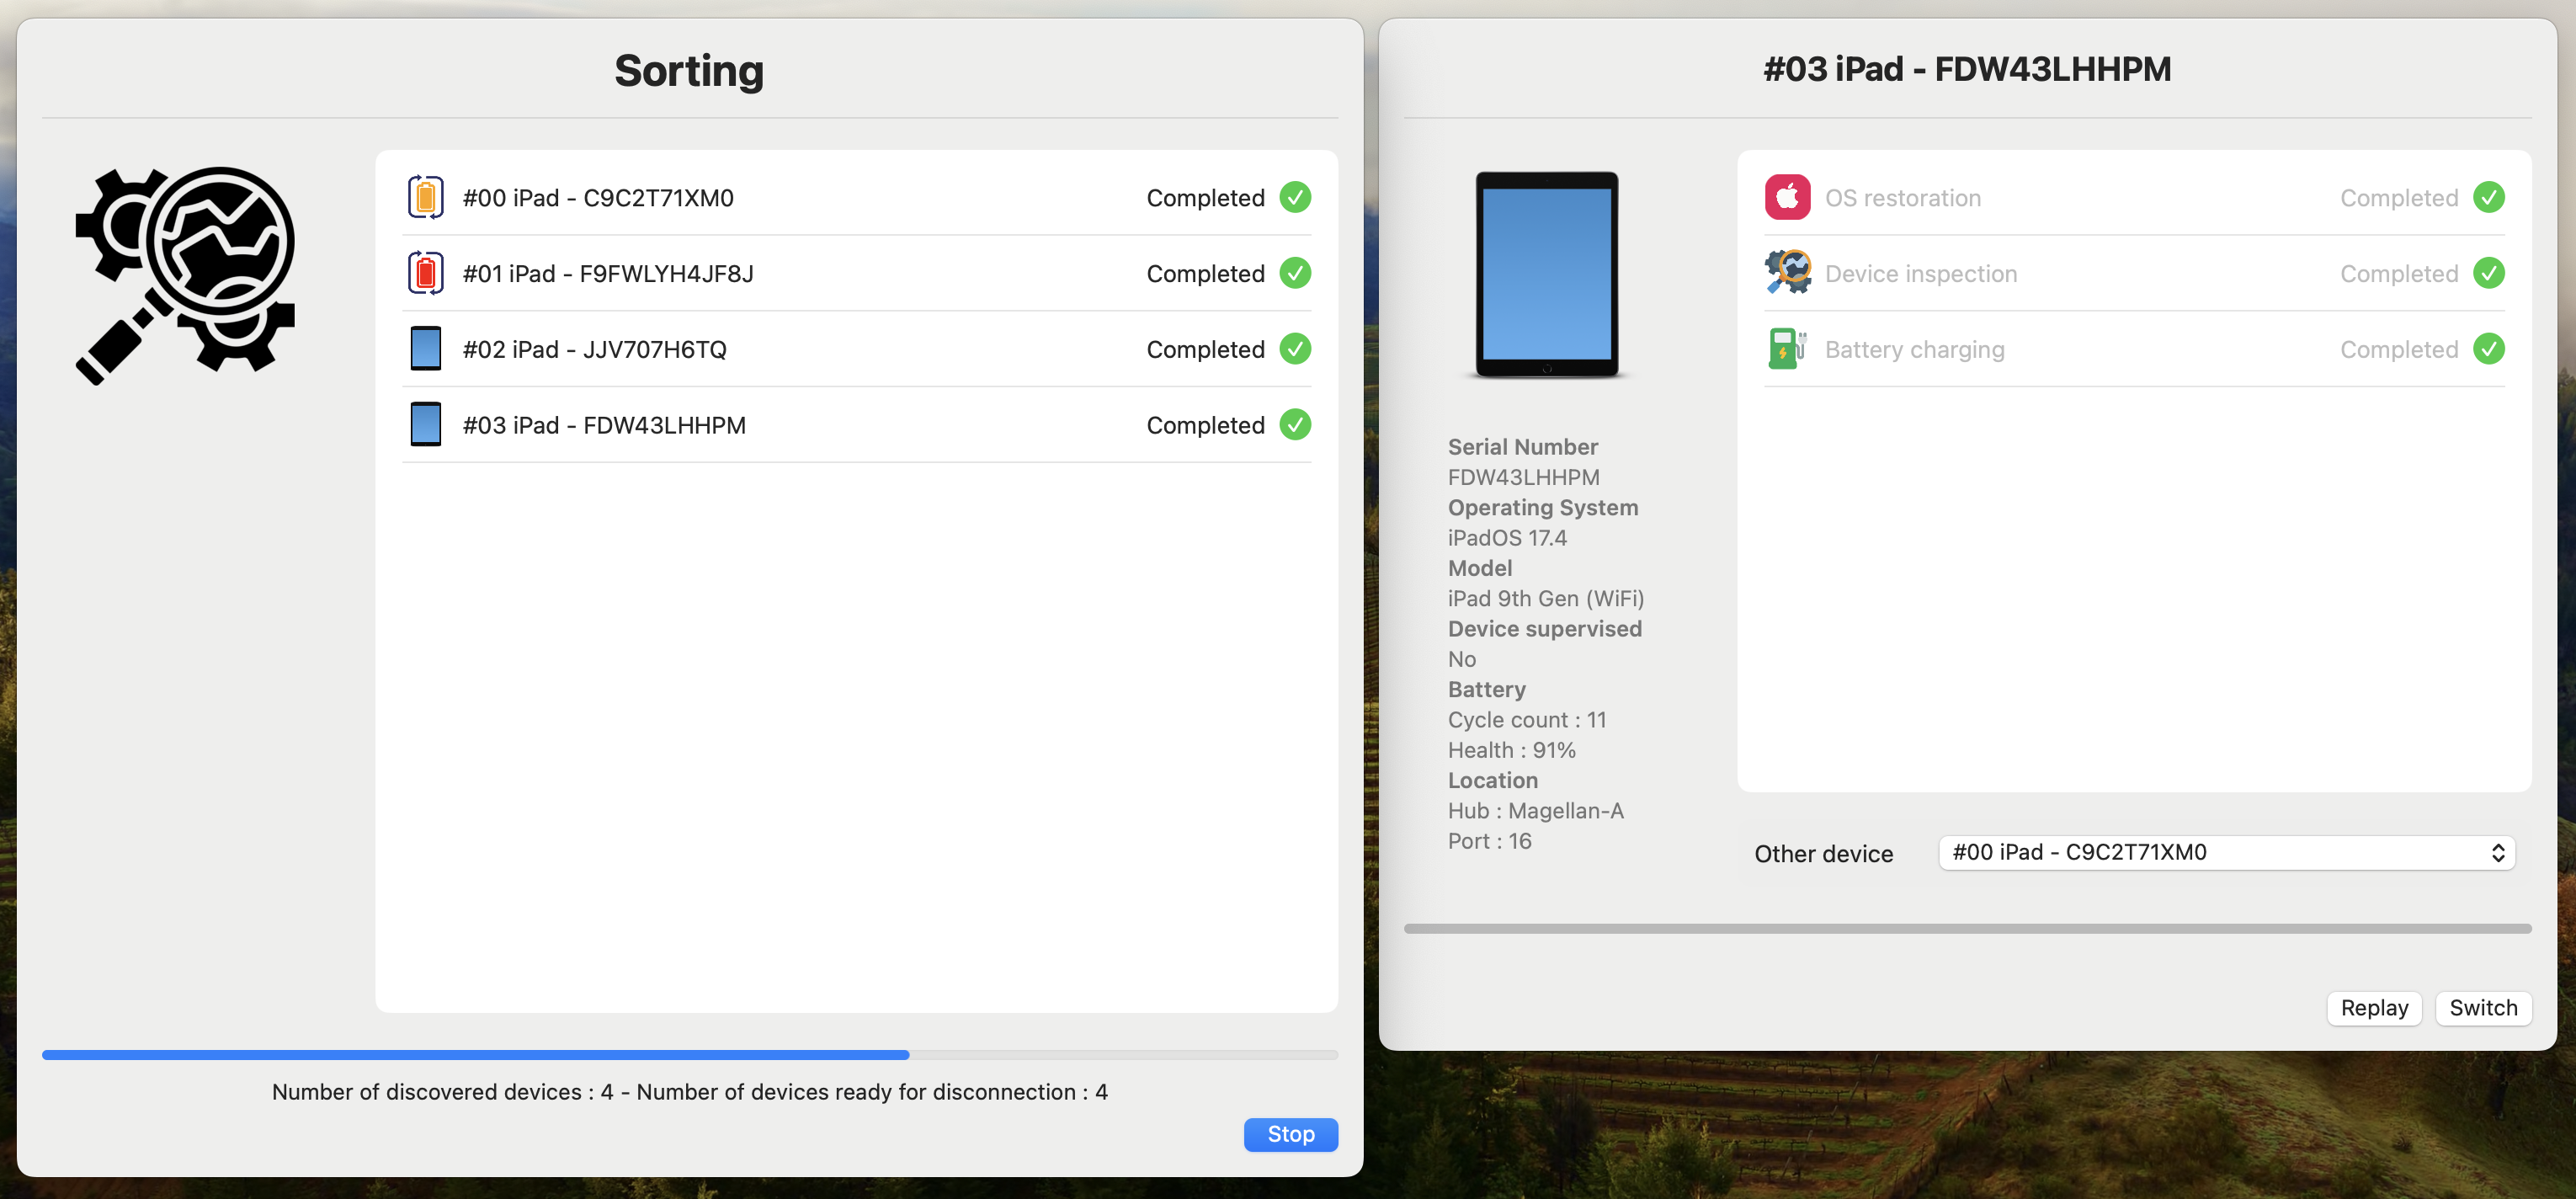
Task: Click the Device supervised heading
Action: pos(1544,629)
